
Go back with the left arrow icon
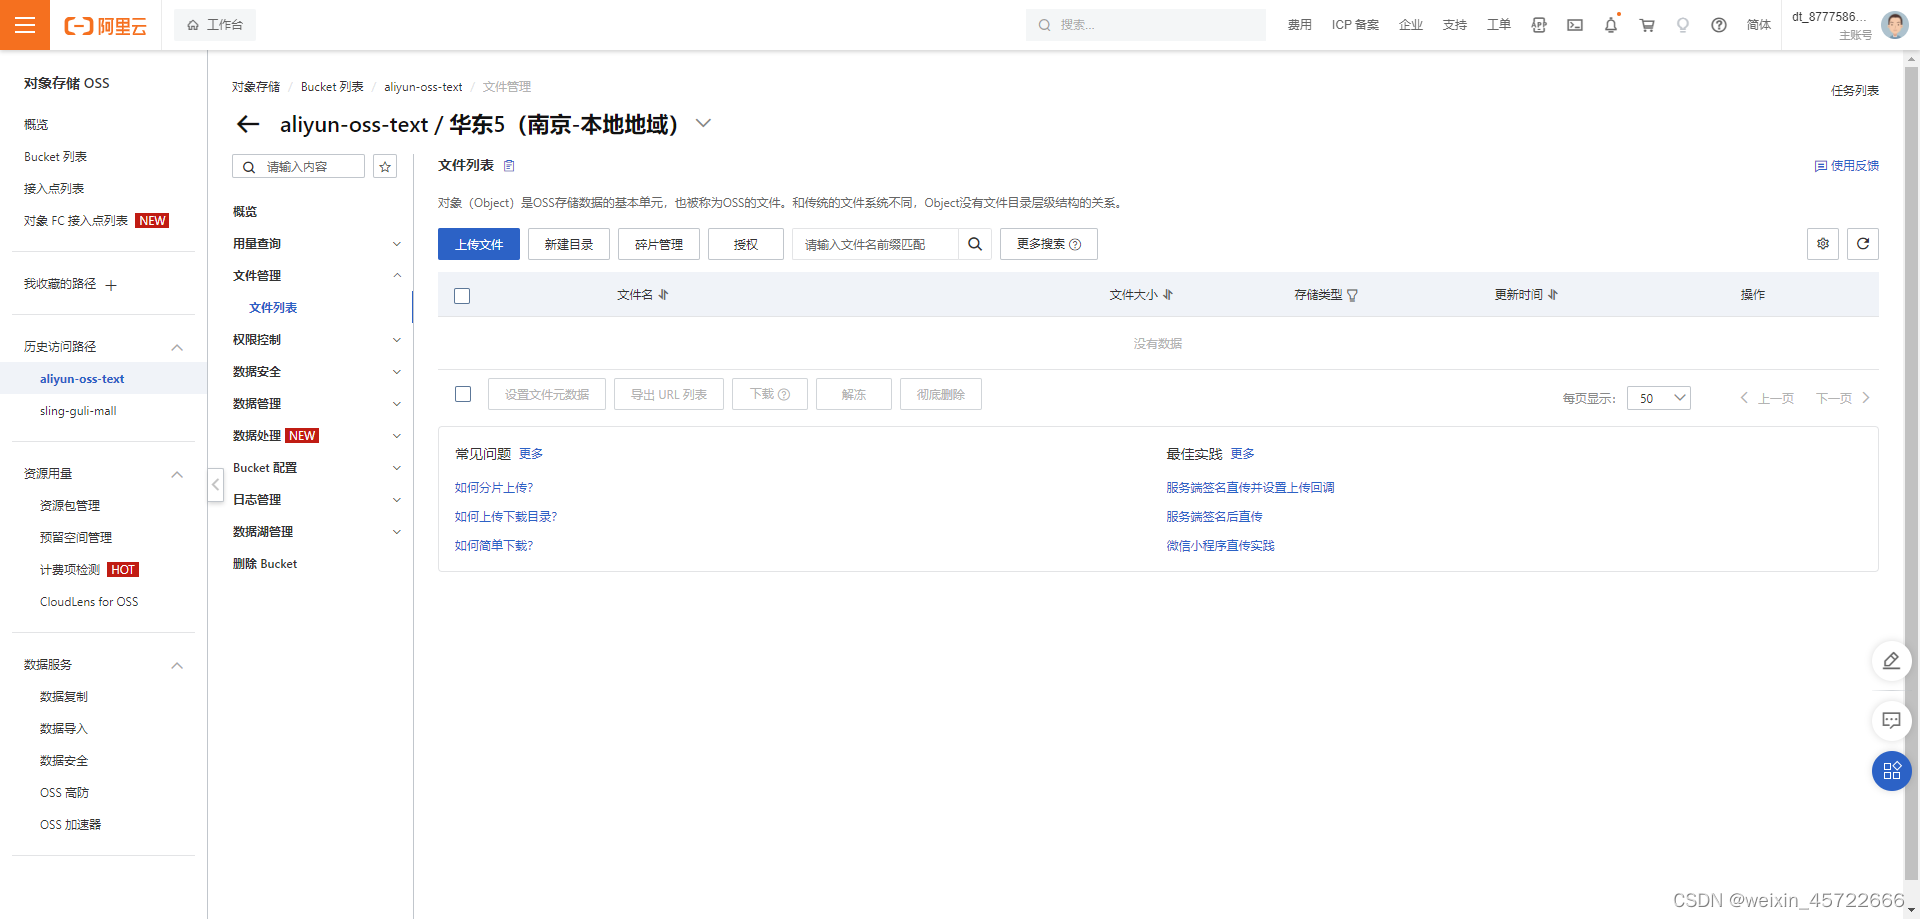point(248,124)
